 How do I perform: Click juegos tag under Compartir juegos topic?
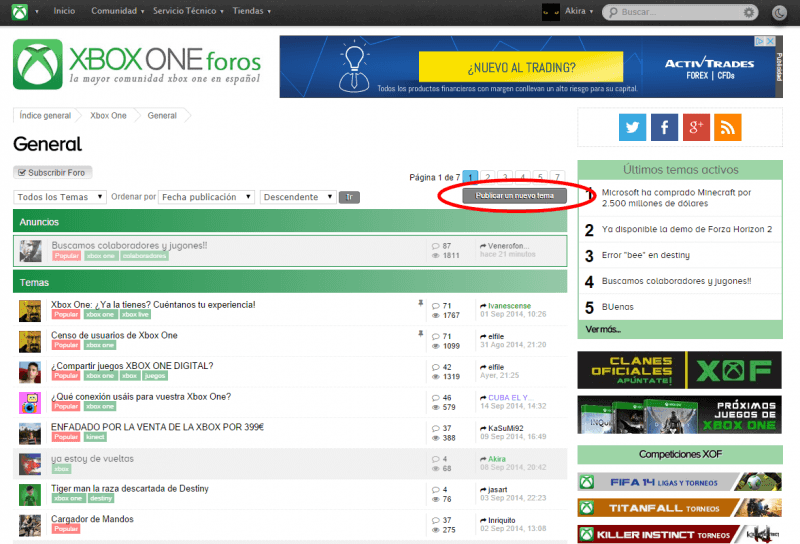(x=155, y=376)
